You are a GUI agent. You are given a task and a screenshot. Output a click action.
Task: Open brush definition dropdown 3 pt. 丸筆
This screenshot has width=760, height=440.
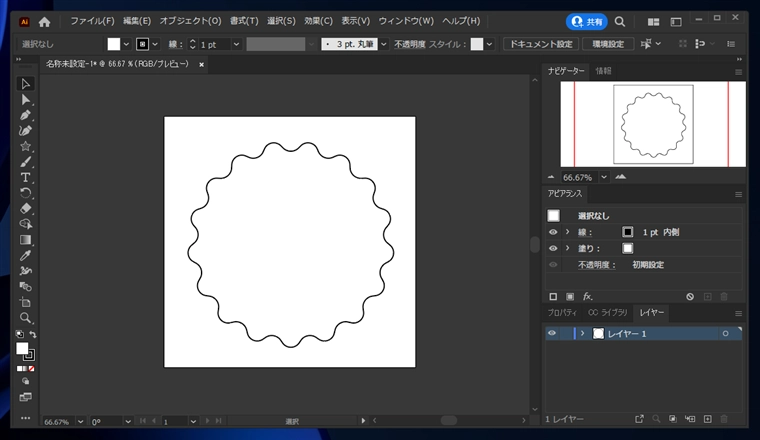tap(383, 44)
